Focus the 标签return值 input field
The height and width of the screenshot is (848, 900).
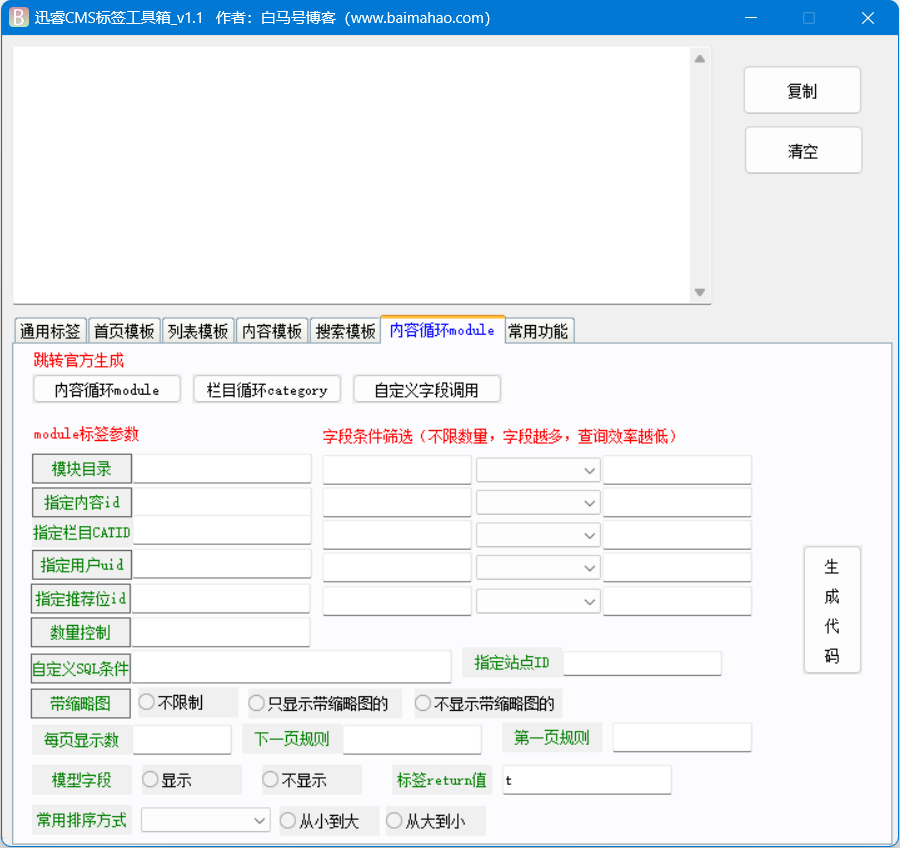tap(587, 780)
